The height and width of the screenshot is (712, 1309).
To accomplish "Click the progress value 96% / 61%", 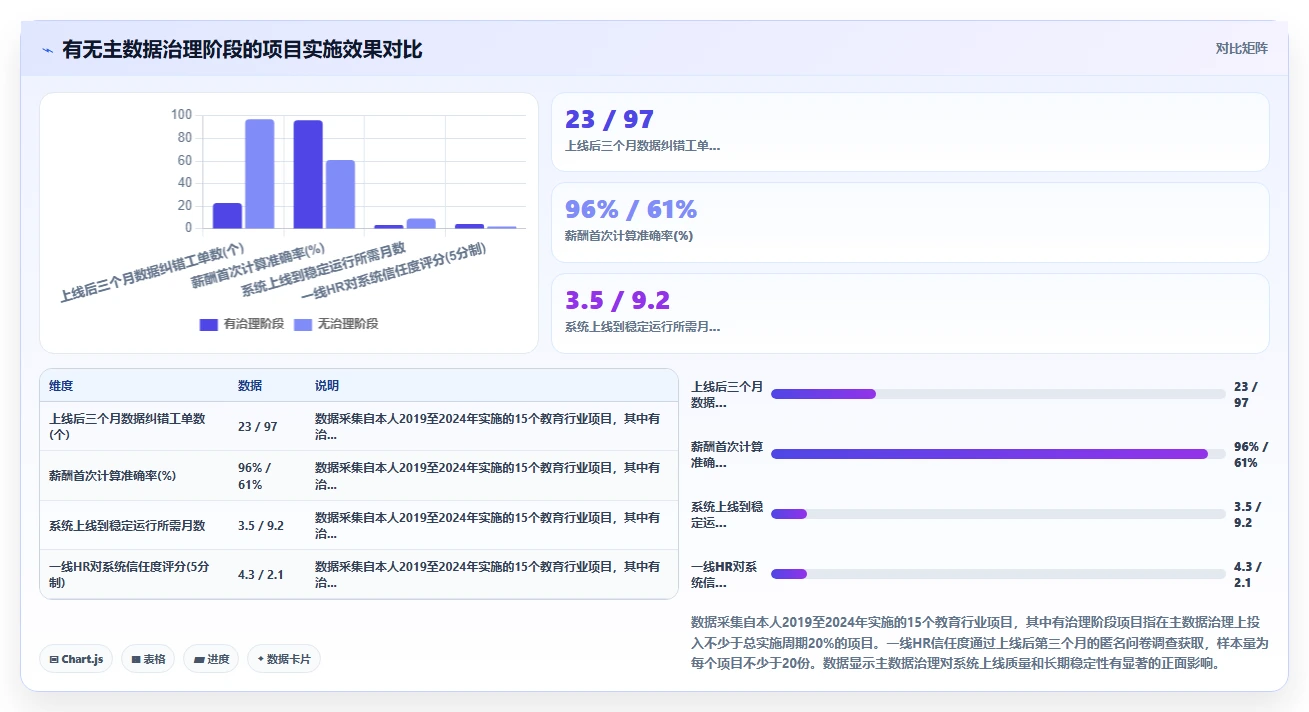I will pyautogui.click(x=1251, y=454).
